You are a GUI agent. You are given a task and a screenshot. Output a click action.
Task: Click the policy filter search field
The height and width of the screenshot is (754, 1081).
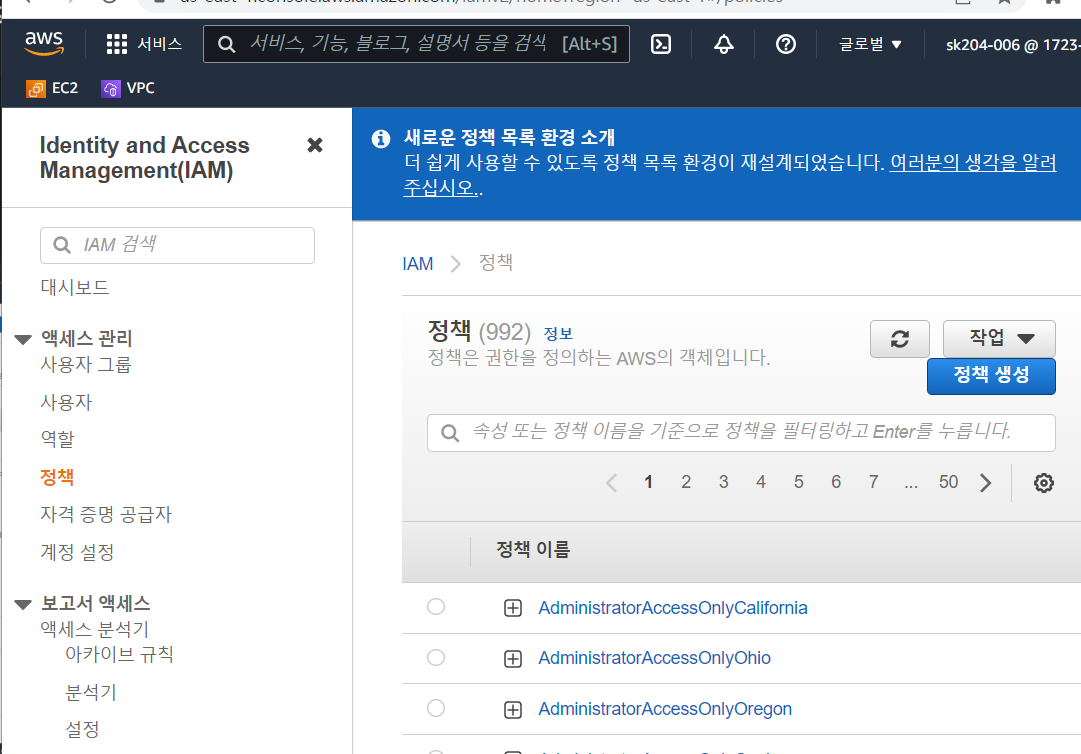click(x=741, y=433)
